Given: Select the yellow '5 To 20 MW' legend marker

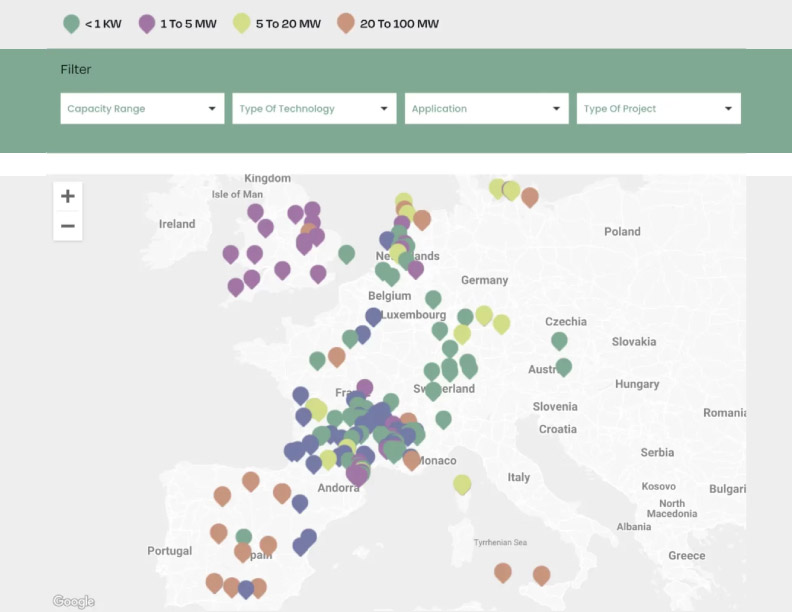Looking at the screenshot, I should [241, 23].
